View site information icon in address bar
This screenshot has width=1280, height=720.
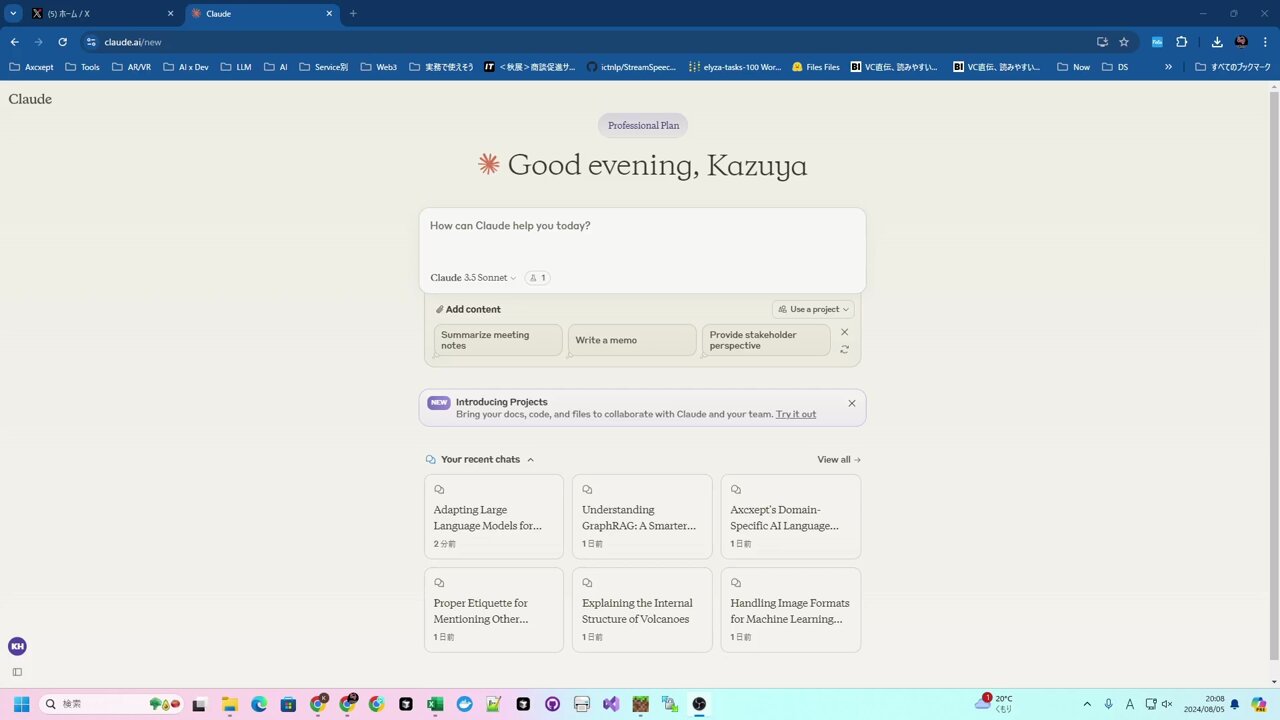tap(91, 42)
